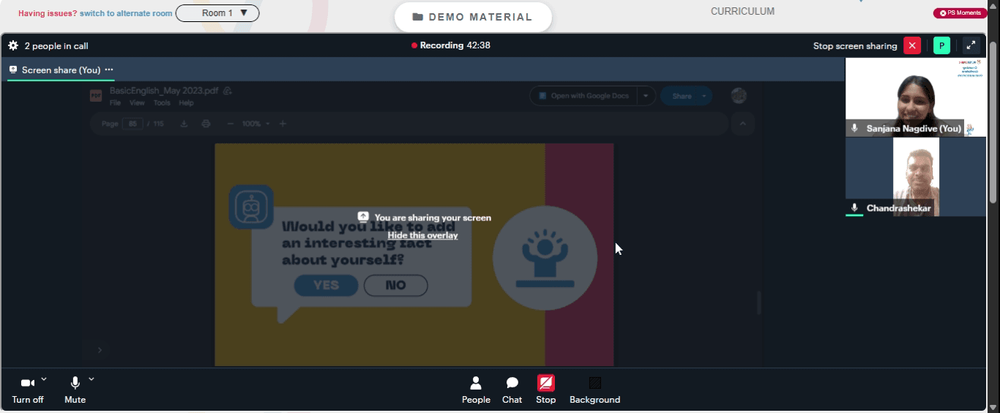The width and height of the screenshot is (1000, 413).
Task: Click Hide this overlay link
Action: pos(422,235)
